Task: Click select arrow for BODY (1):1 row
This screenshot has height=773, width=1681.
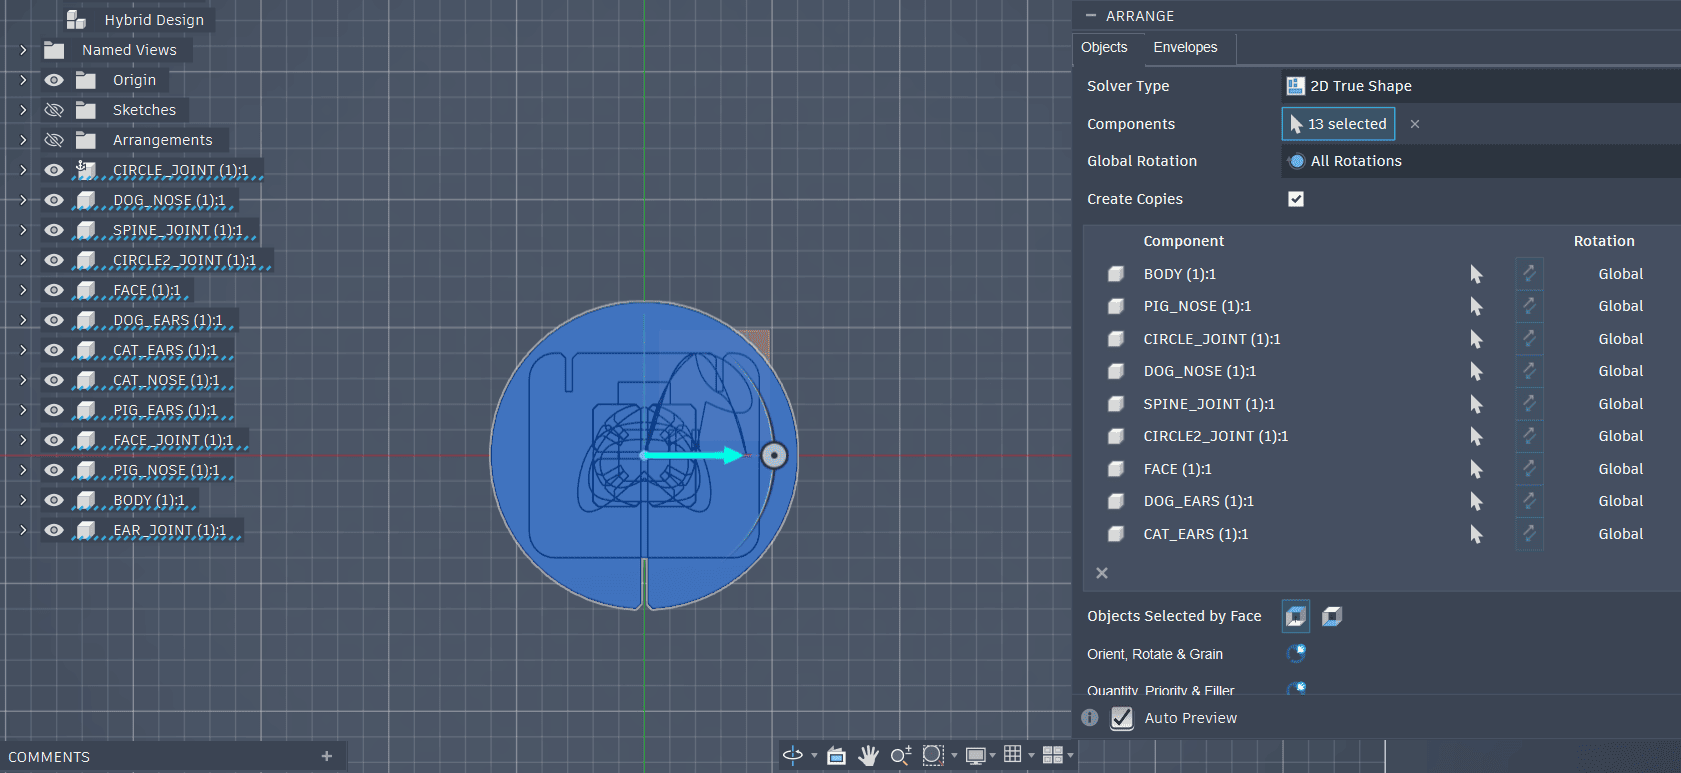Action: 1476,274
